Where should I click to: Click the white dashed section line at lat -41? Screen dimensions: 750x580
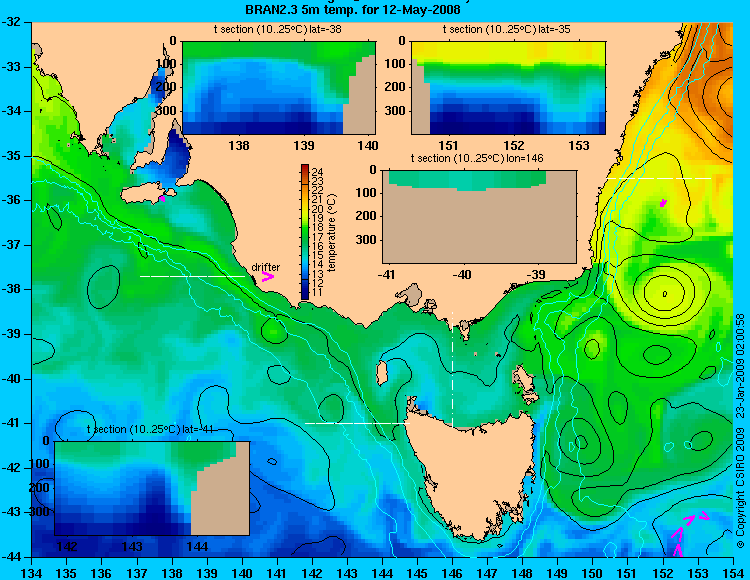pyautogui.click(x=358, y=423)
